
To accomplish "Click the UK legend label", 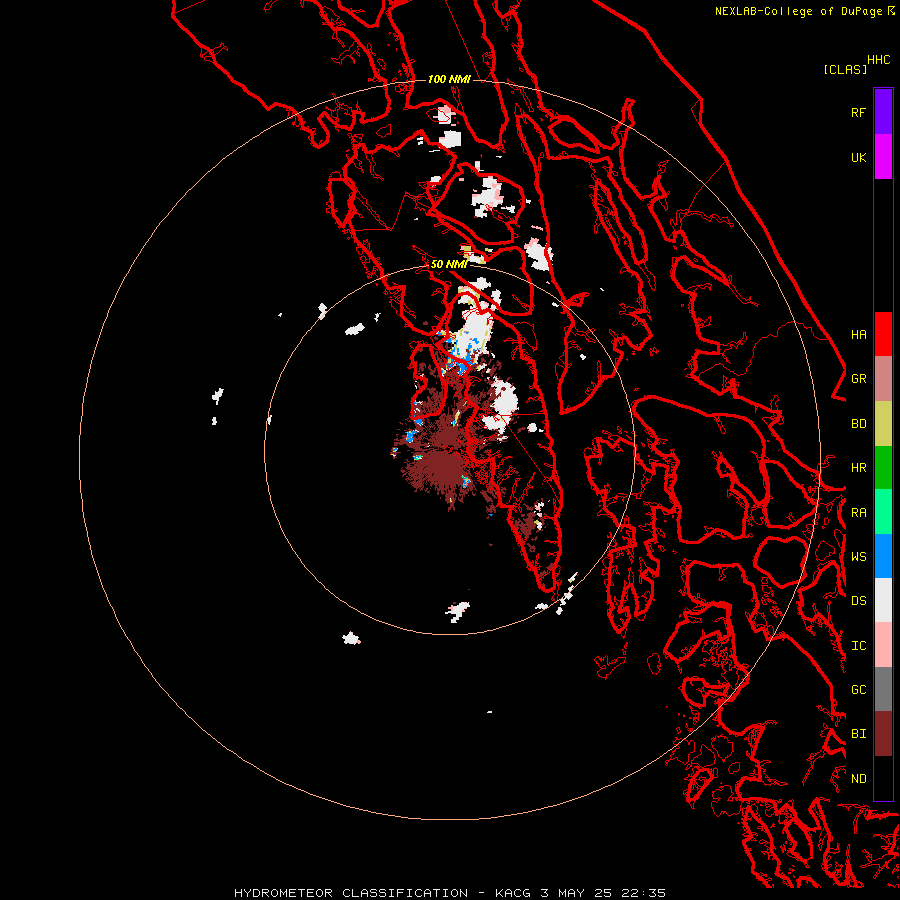I will tap(858, 157).
